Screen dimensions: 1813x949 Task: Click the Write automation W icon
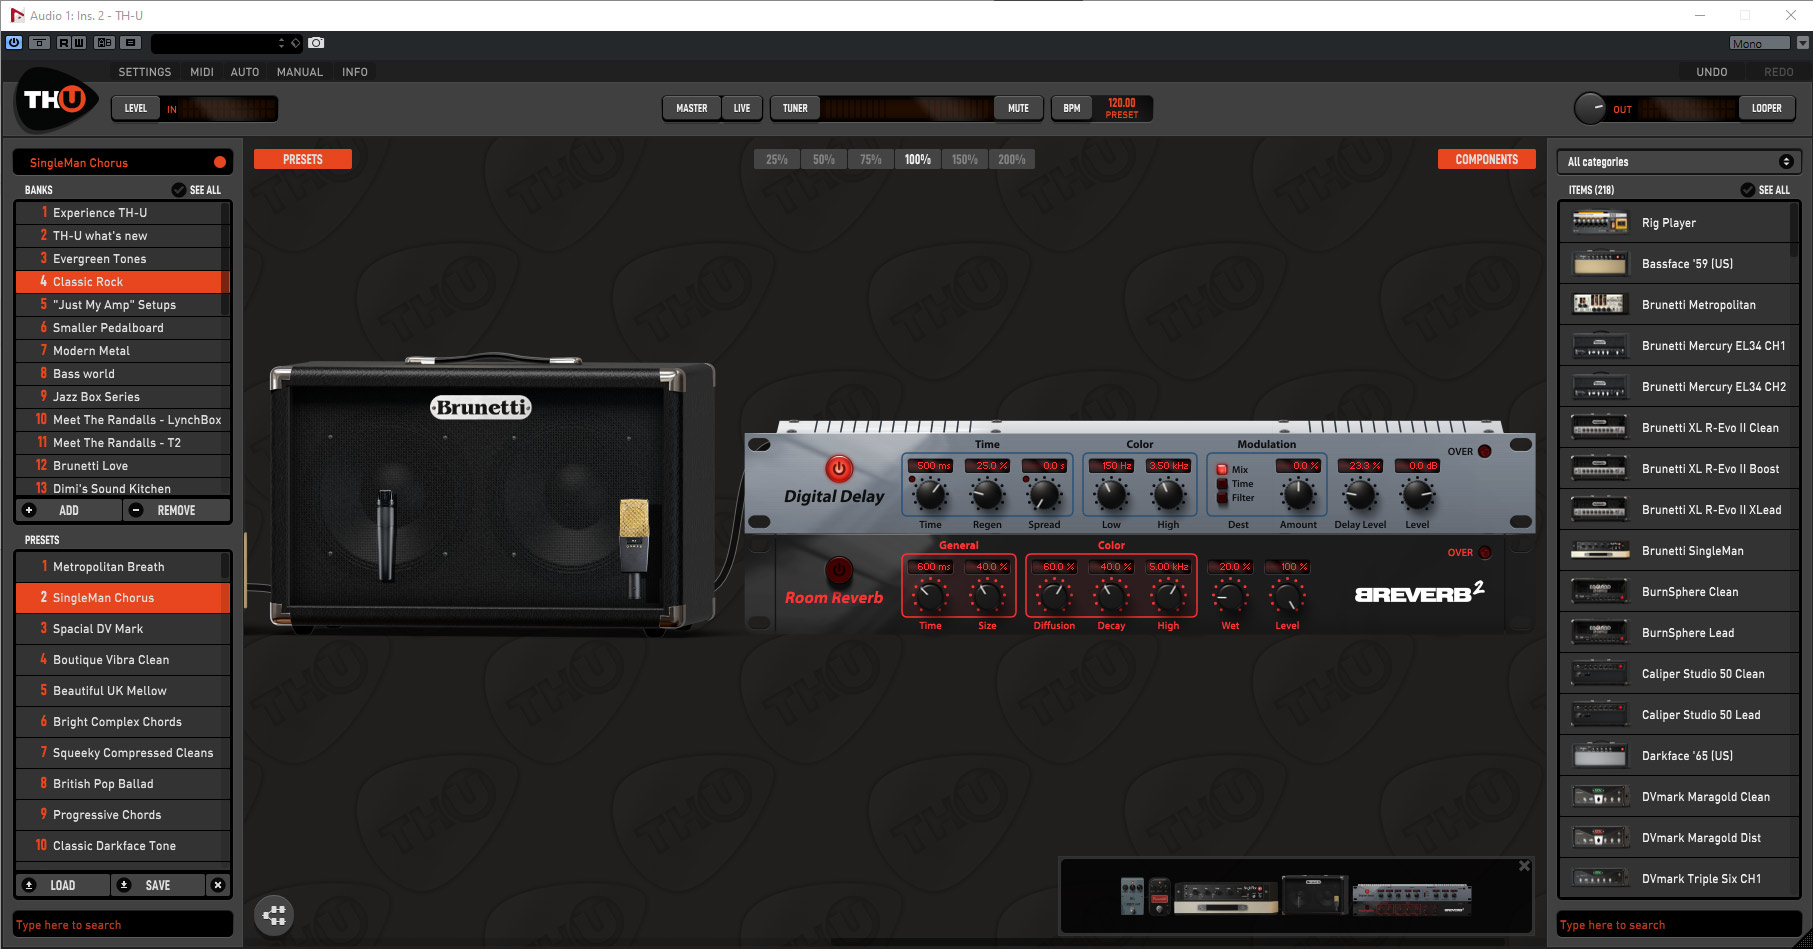[x=79, y=43]
